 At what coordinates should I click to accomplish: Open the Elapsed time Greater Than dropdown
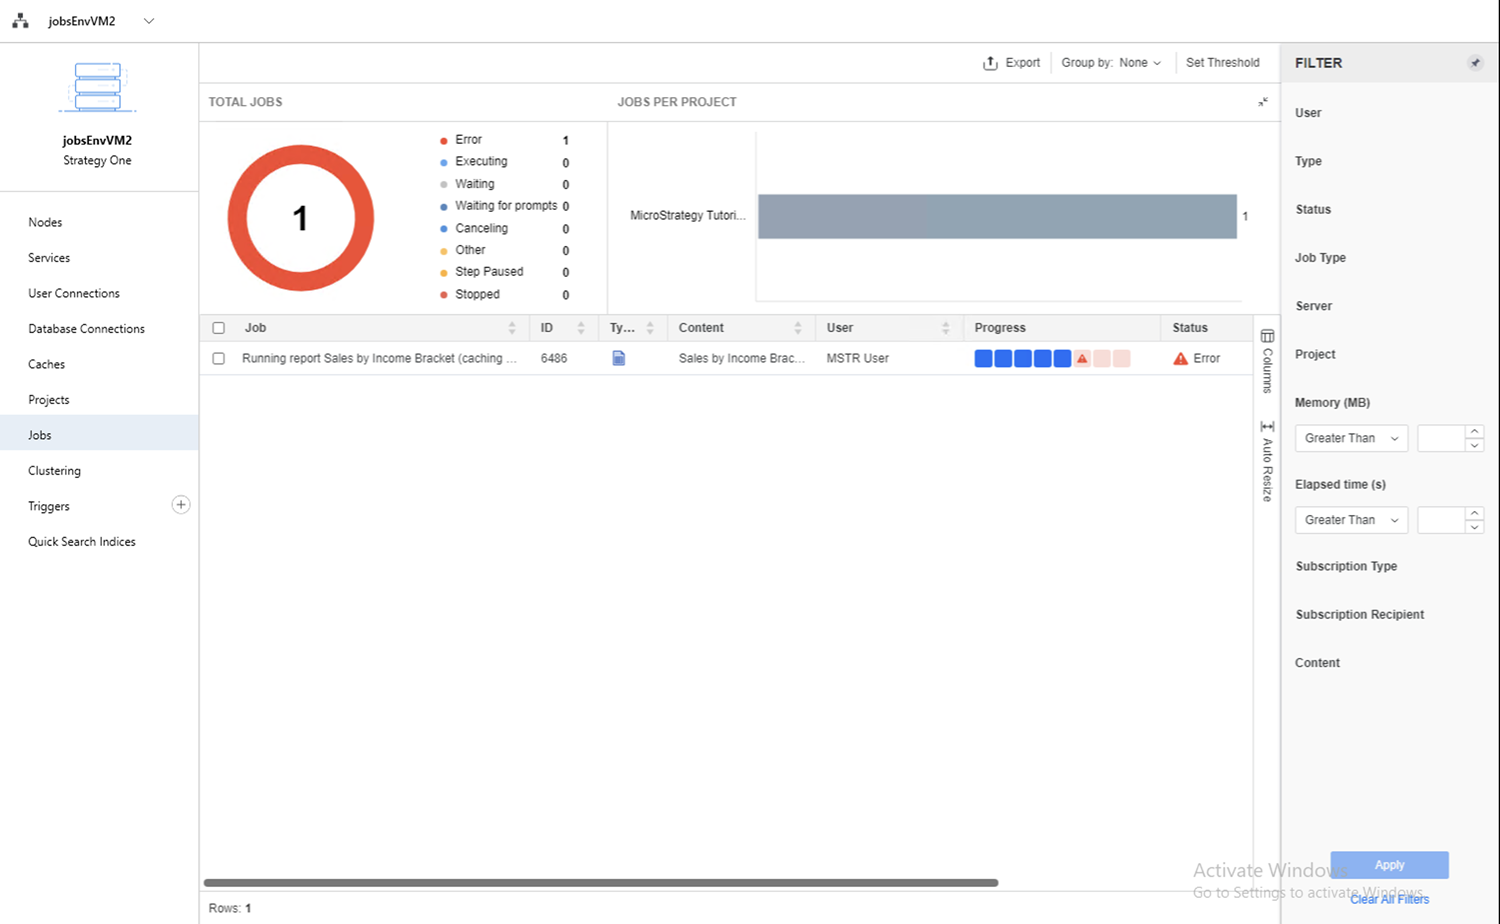1350,520
